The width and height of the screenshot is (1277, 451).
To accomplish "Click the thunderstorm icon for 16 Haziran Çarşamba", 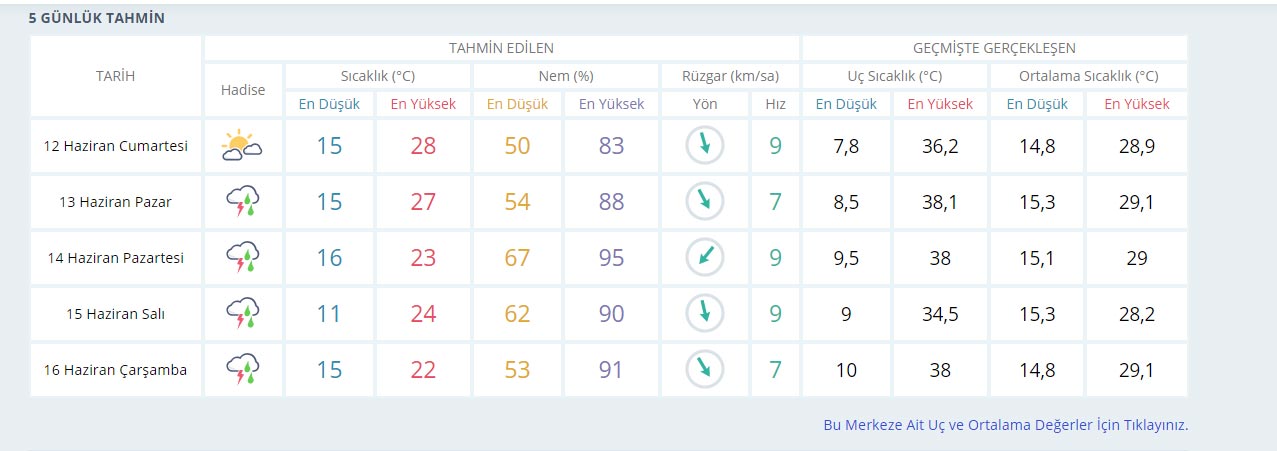I will pos(242,370).
